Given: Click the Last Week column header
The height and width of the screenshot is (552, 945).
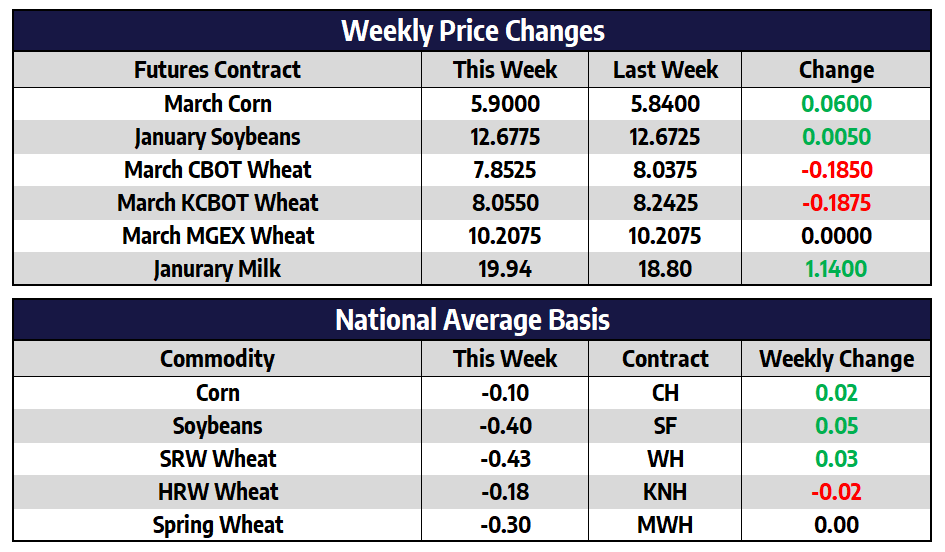Looking at the screenshot, I should [665, 70].
